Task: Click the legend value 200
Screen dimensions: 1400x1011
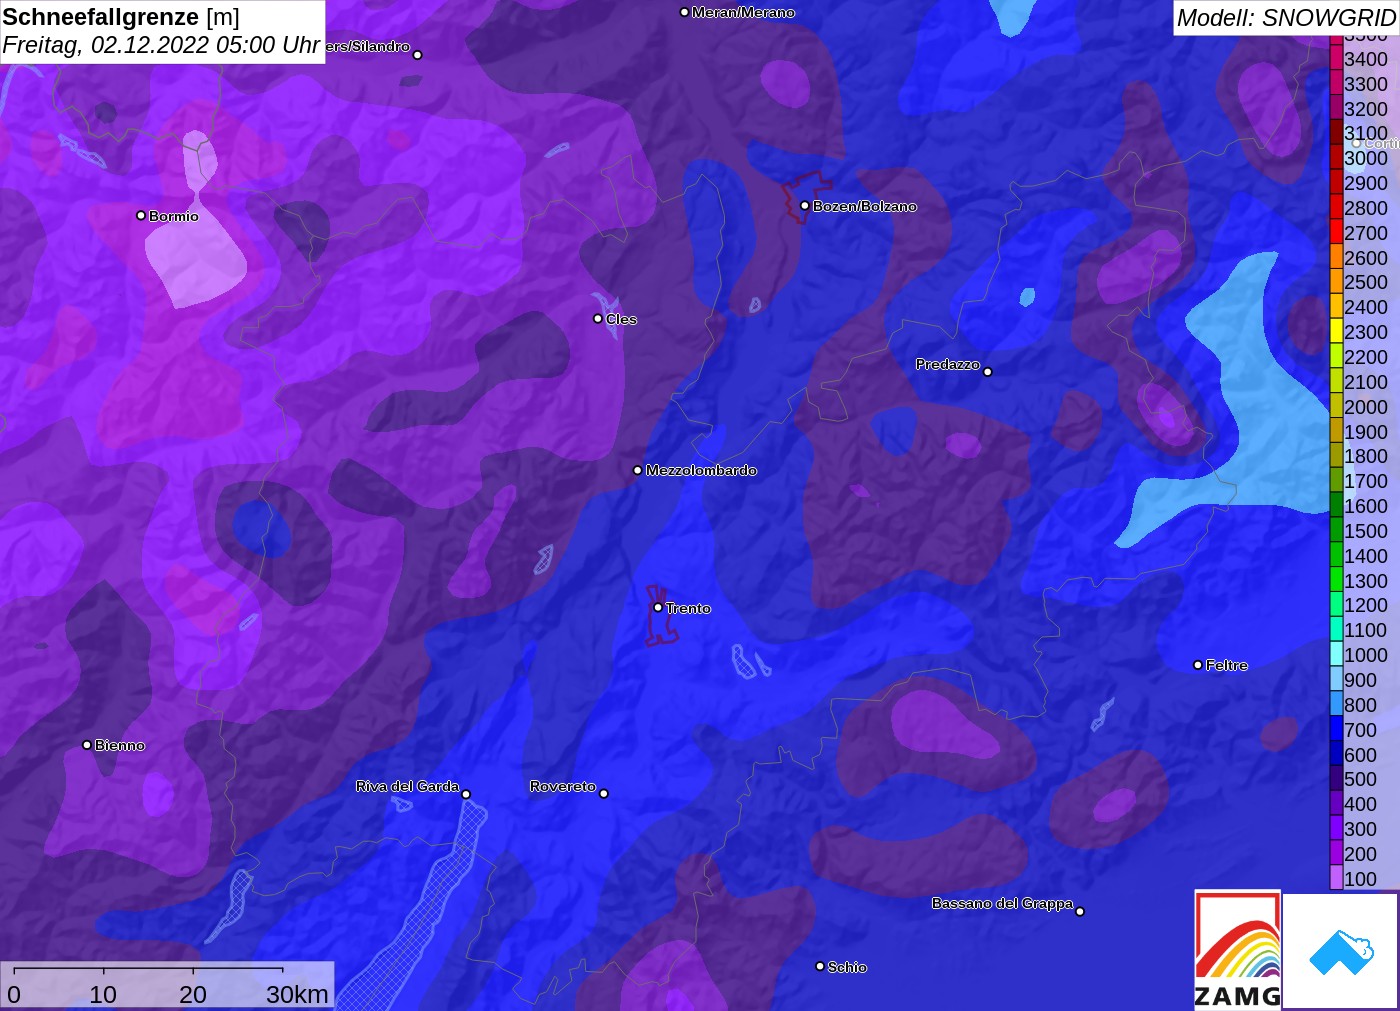Action: (1360, 854)
